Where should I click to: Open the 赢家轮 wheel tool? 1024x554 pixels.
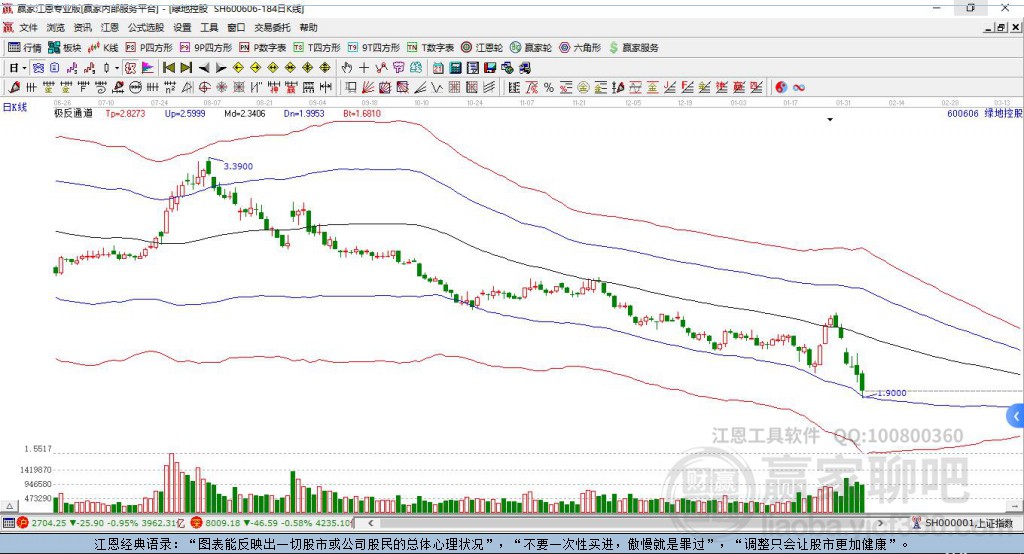click(531, 48)
